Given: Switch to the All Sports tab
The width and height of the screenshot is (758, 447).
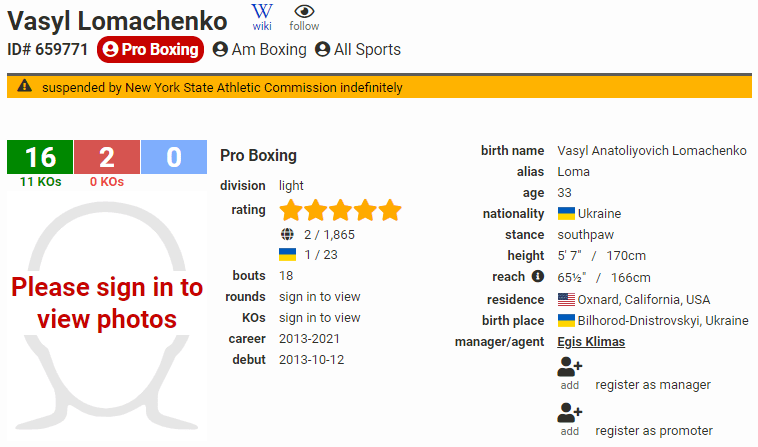Looking at the screenshot, I should pos(358,49).
